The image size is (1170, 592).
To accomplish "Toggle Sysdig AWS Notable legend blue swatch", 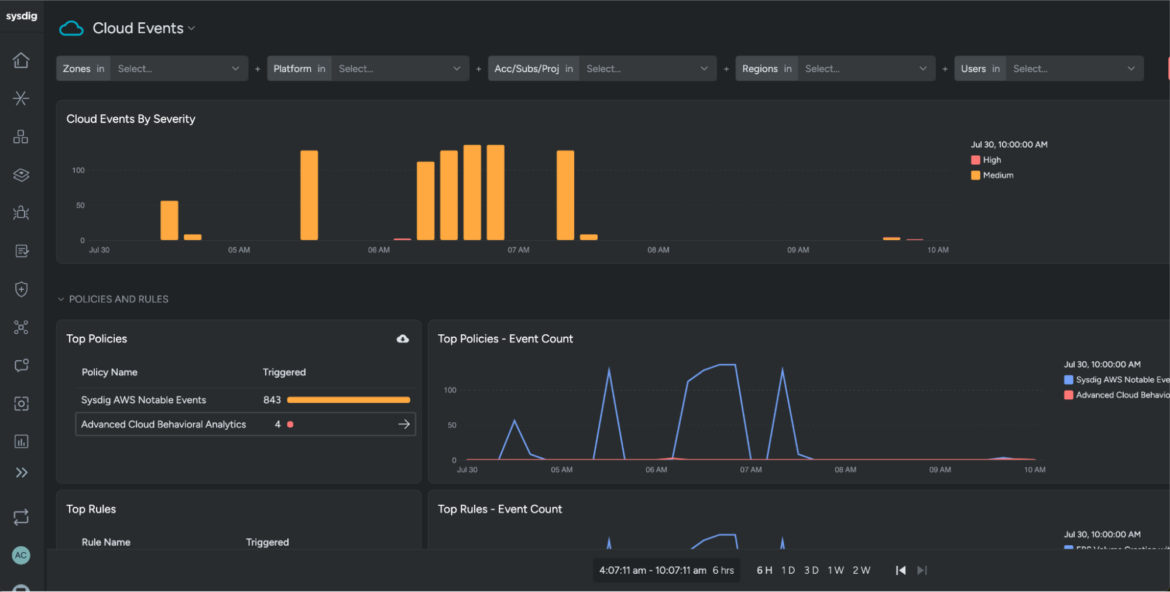I will 1069,380.
